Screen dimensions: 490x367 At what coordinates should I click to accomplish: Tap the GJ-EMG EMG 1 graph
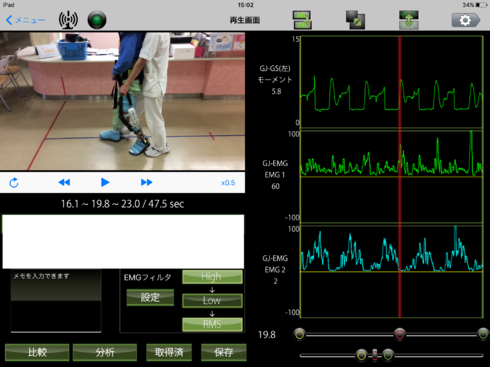coord(392,177)
